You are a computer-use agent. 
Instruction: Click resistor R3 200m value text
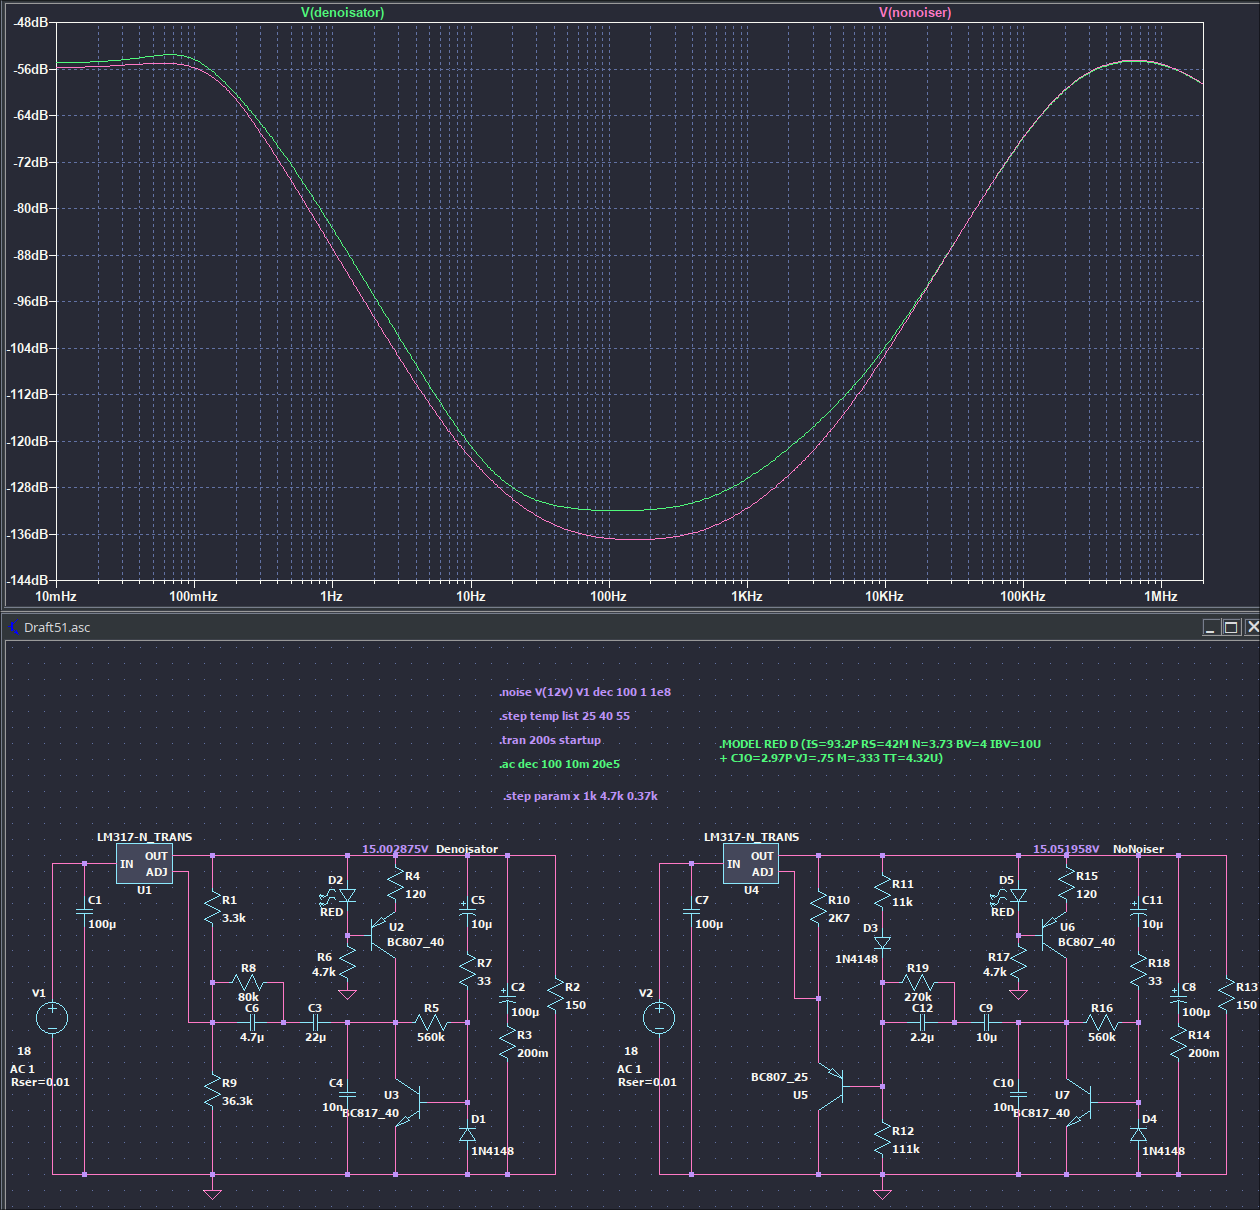coord(533,1053)
